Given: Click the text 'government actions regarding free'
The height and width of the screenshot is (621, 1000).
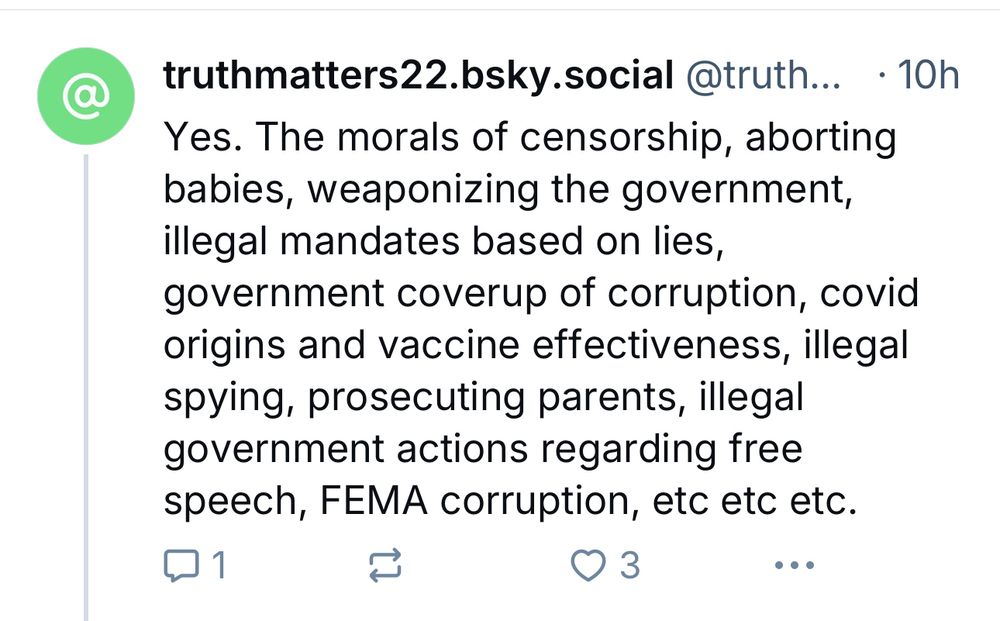Looking at the screenshot, I should tap(482, 450).
